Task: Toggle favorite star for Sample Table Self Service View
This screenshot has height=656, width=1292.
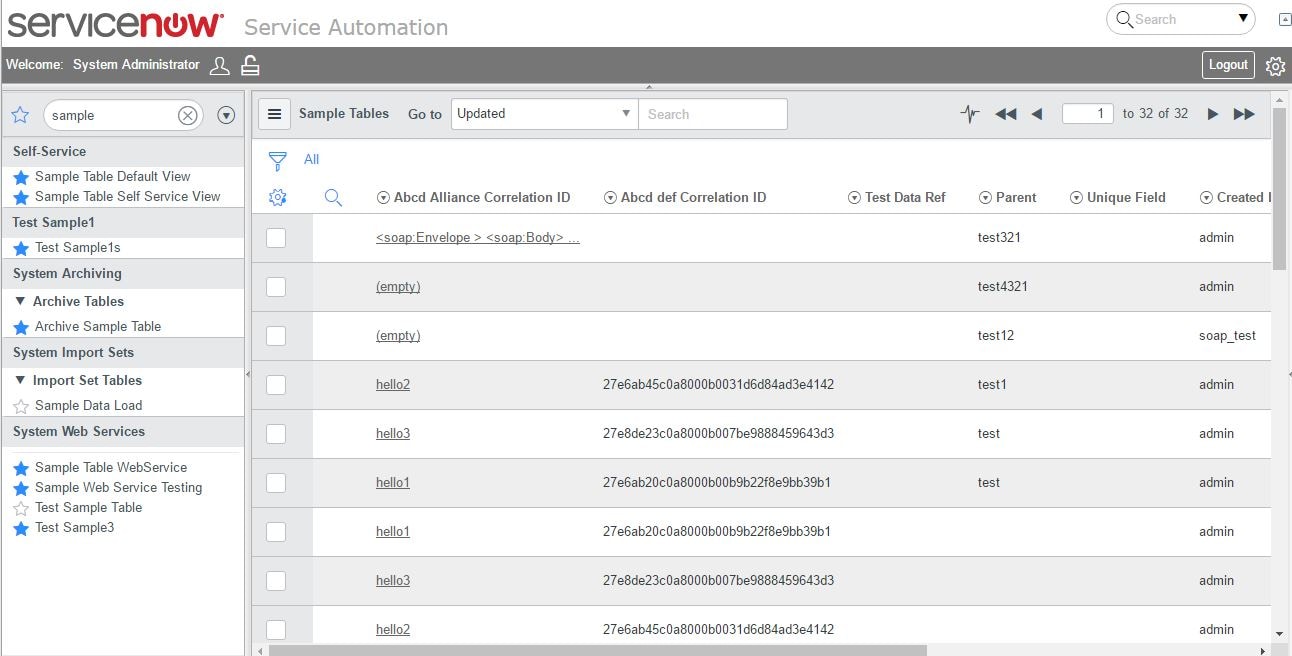Action: (x=21, y=197)
